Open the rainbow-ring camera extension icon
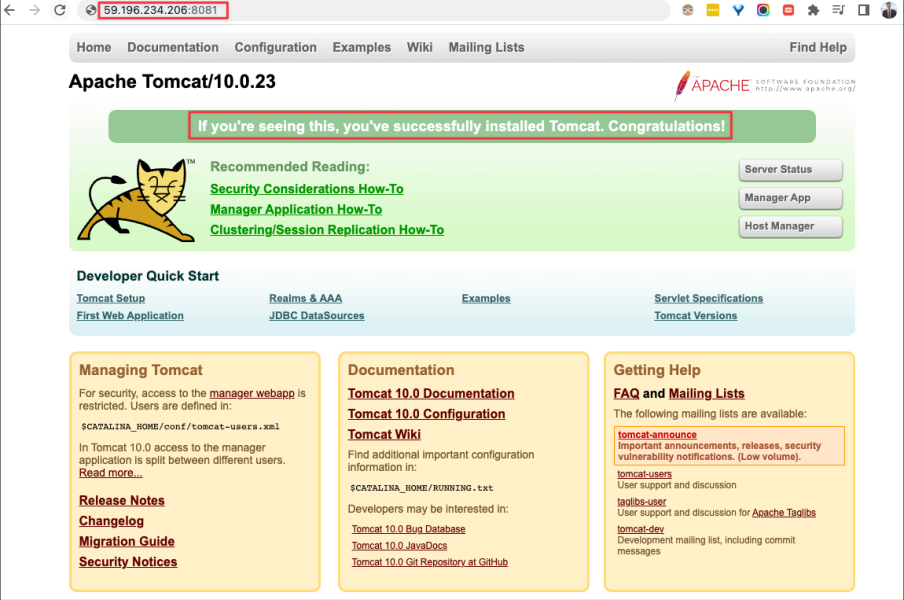This screenshot has height=600, width=904. pyautogui.click(x=763, y=10)
